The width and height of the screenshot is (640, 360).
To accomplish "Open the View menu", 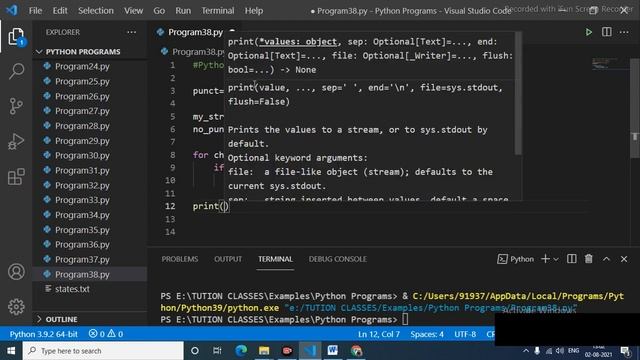I will pos(133,11).
